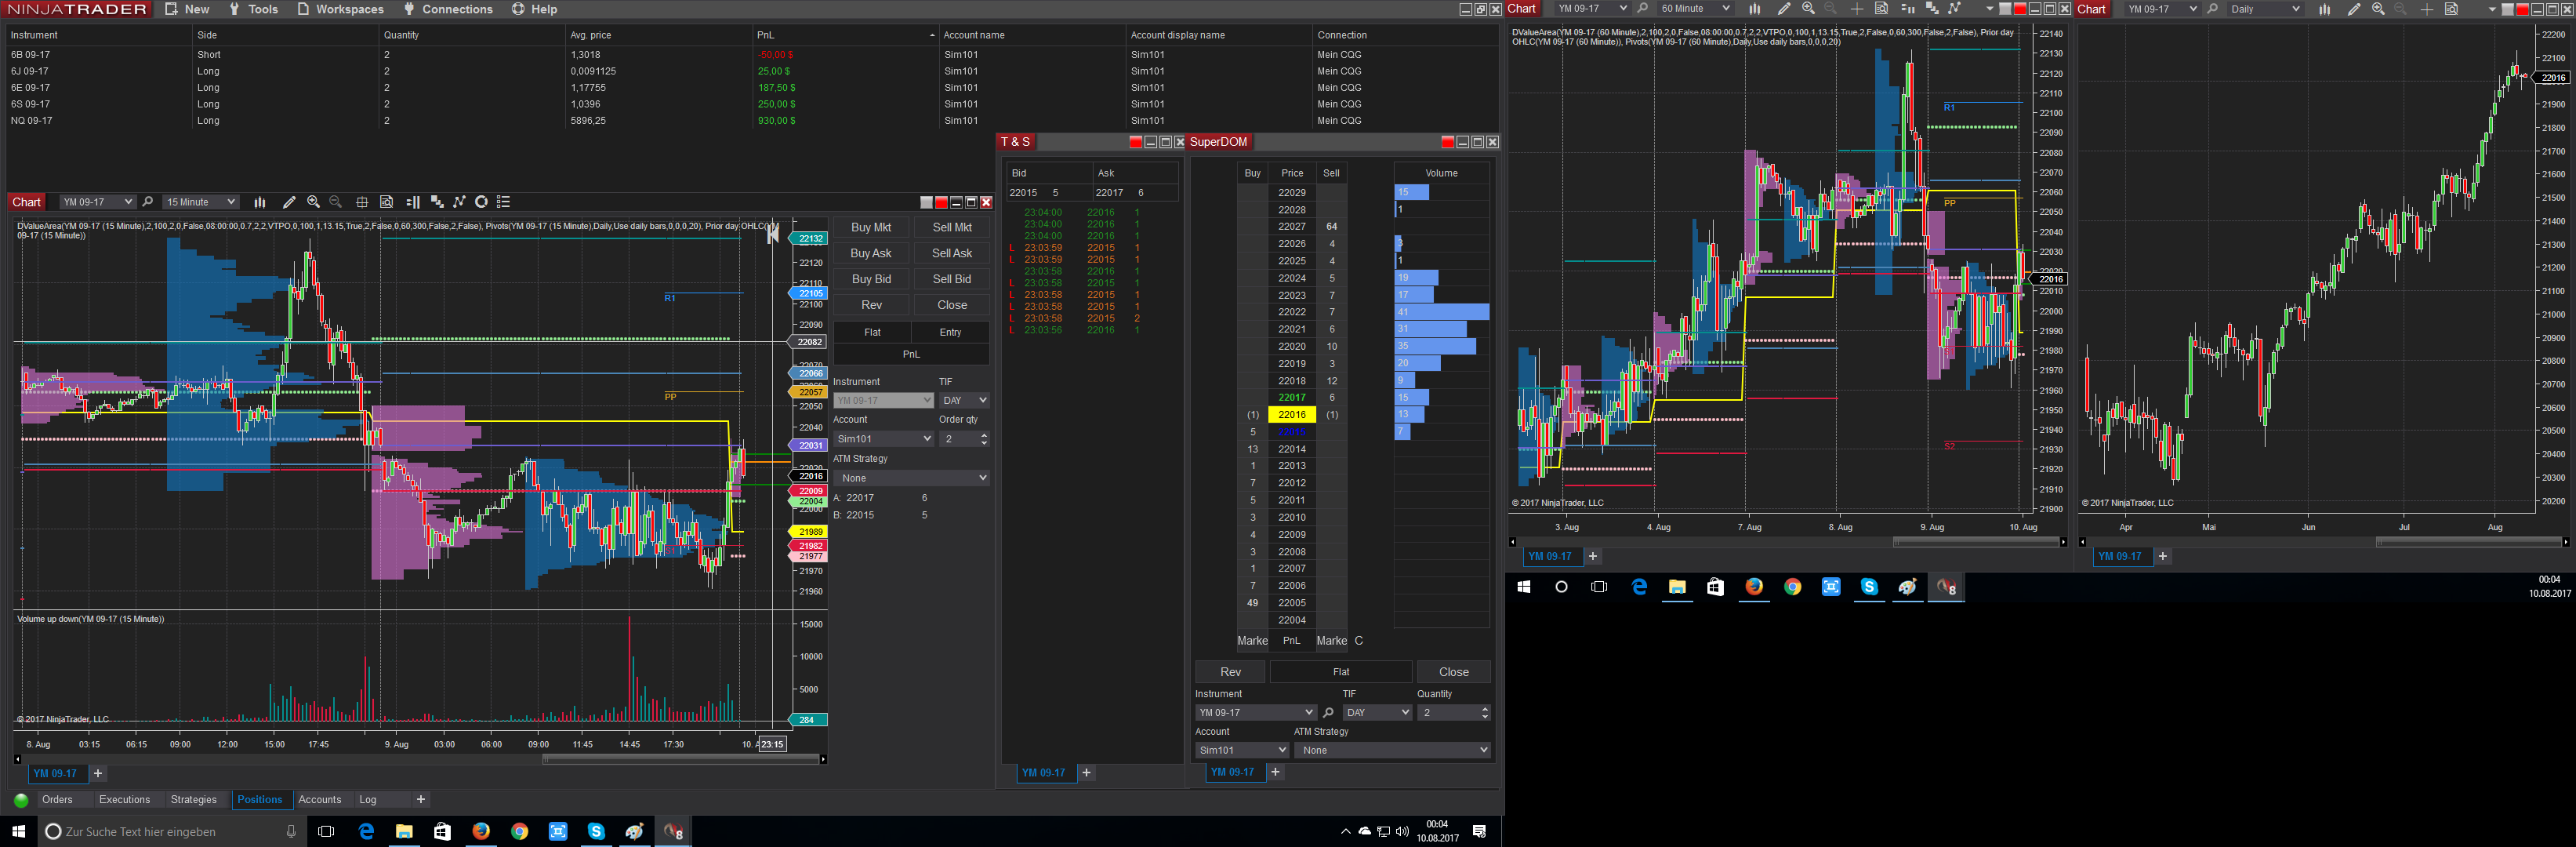This screenshot has width=2576, height=847.
Task: Click Daily chart horizontal scrollbar
Action: click(x=2469, y=542)
